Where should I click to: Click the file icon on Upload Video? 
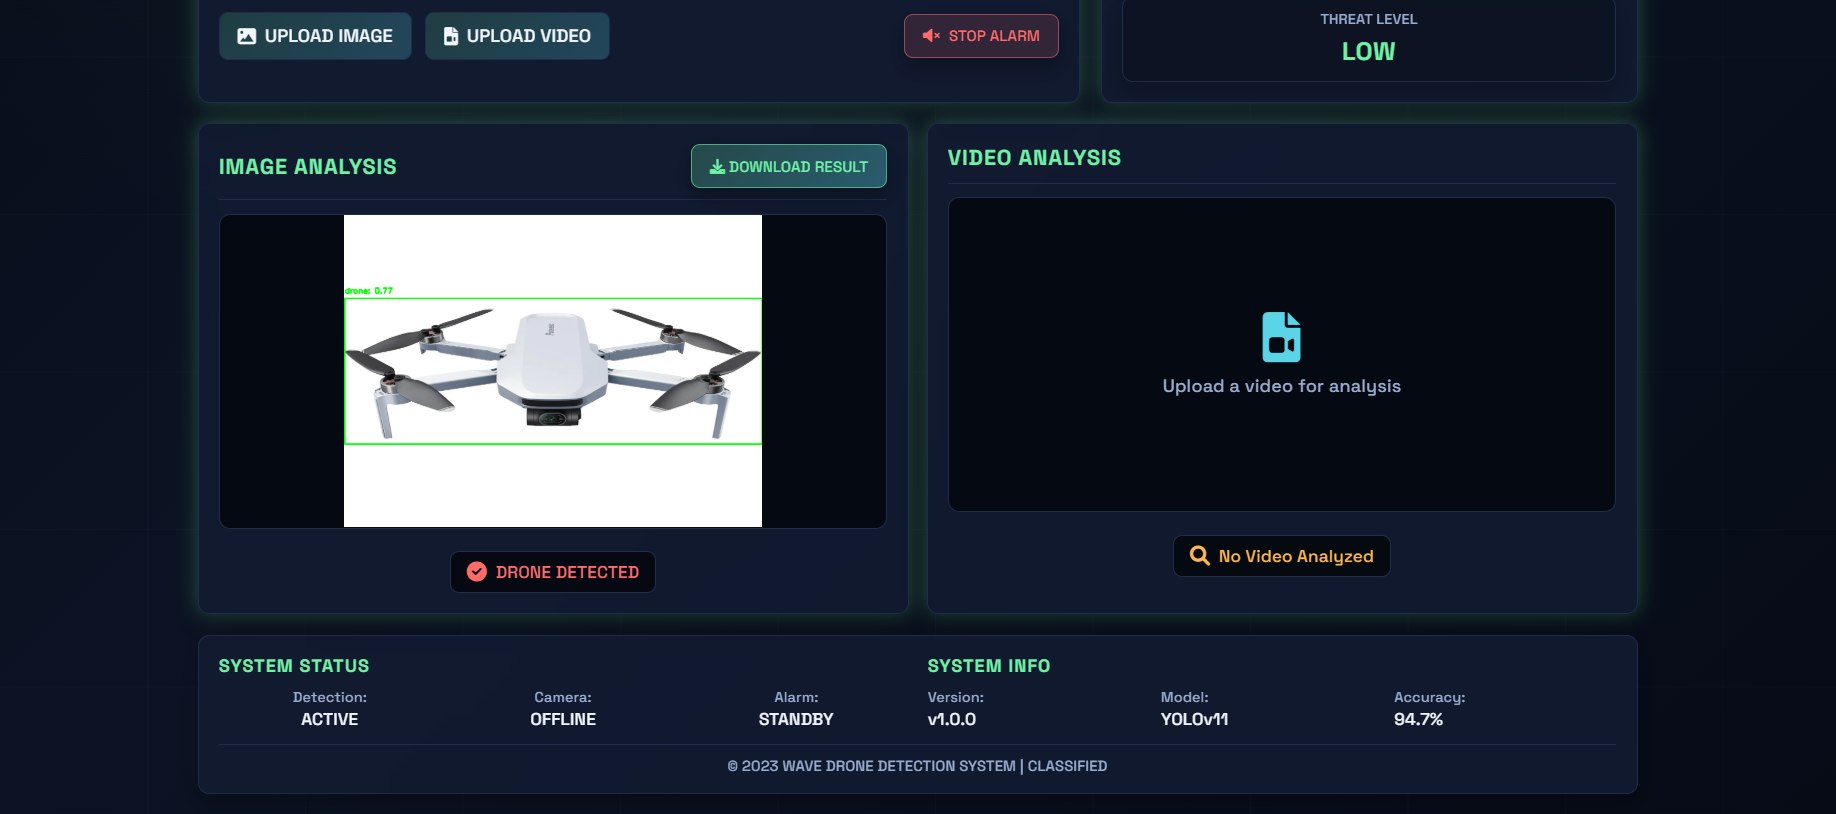[451, 36]
